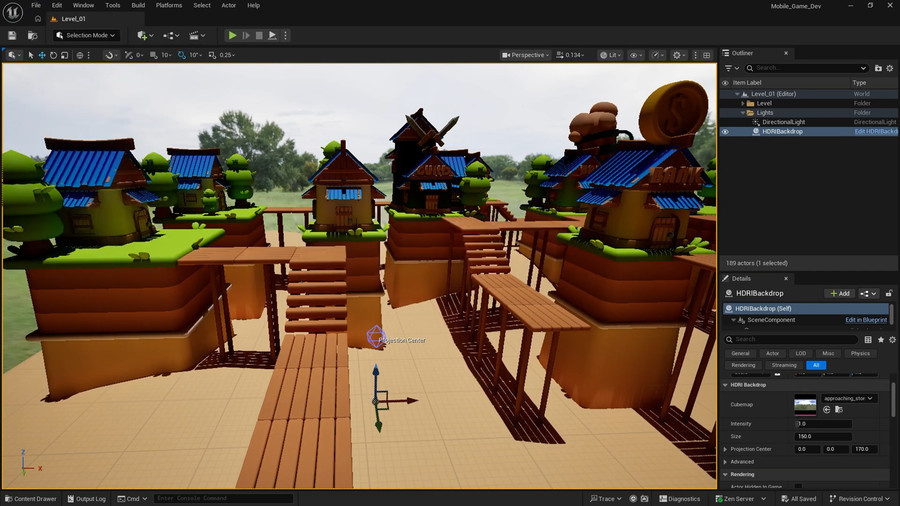Open the Content Drawer
Screen dimensions: 900x506
(31, 499)
